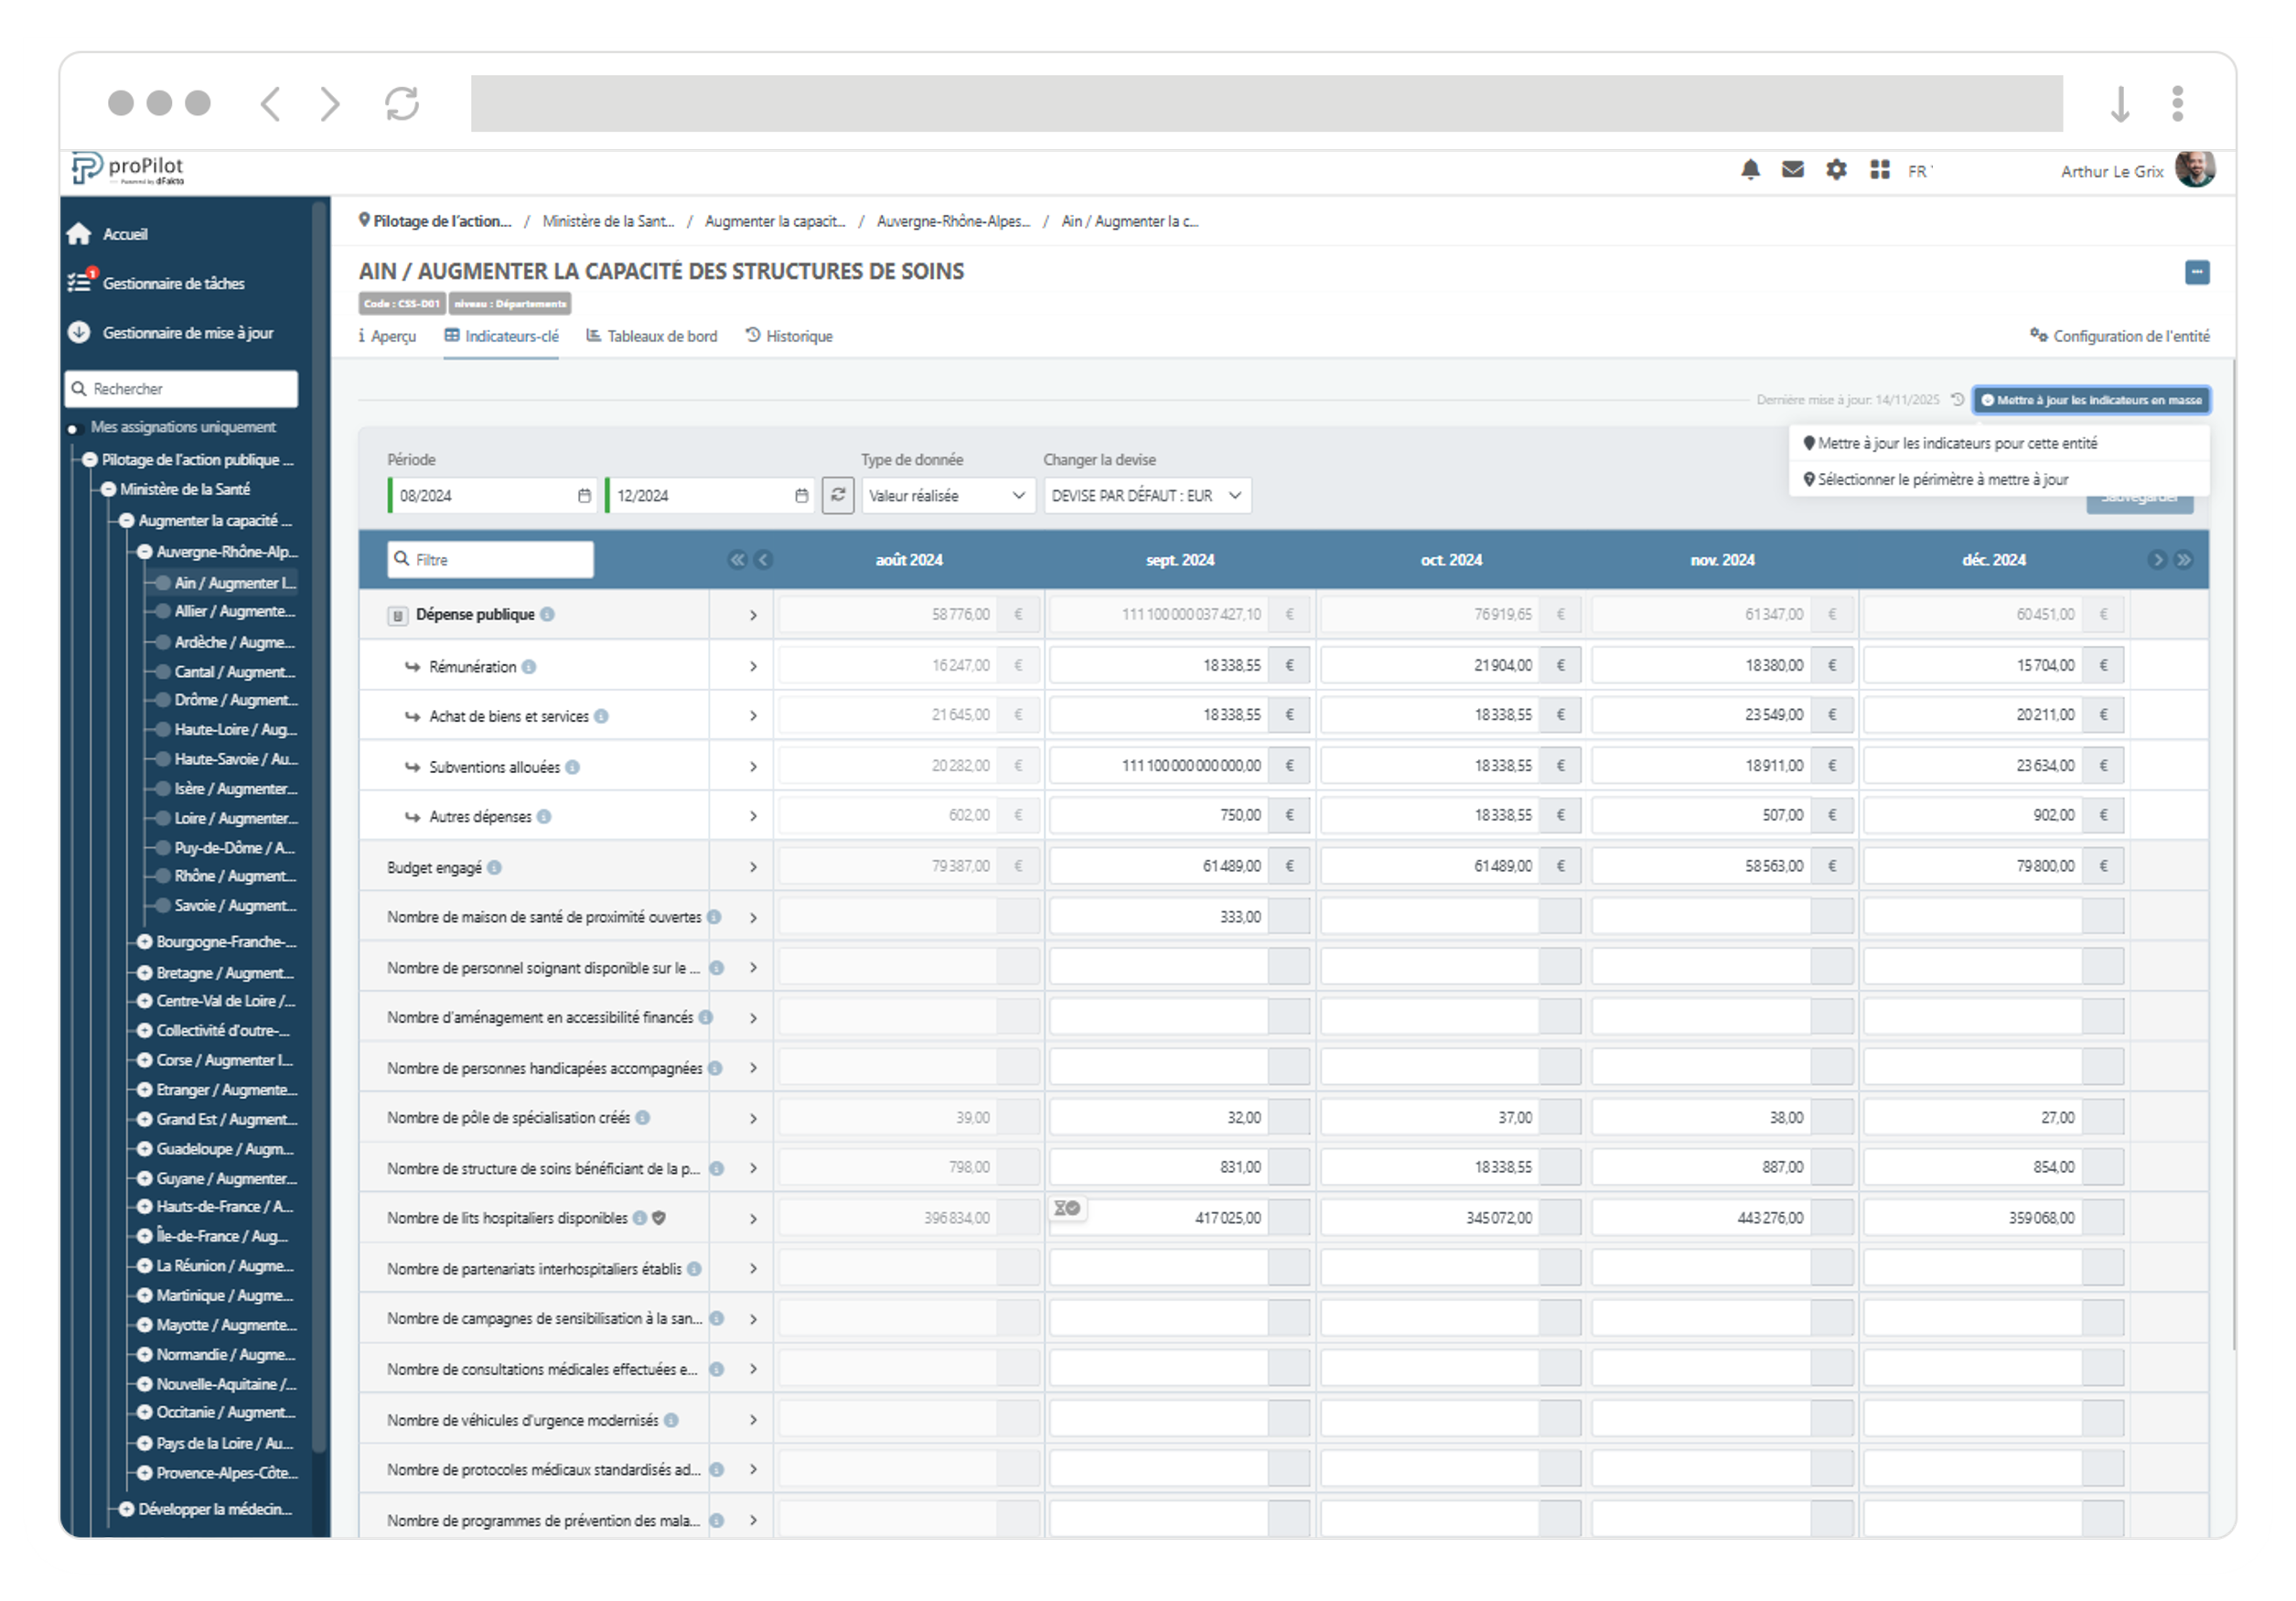Click the settings gear icon in the header
This screenshot has width=2296, height=1601.
point(1836,170)
